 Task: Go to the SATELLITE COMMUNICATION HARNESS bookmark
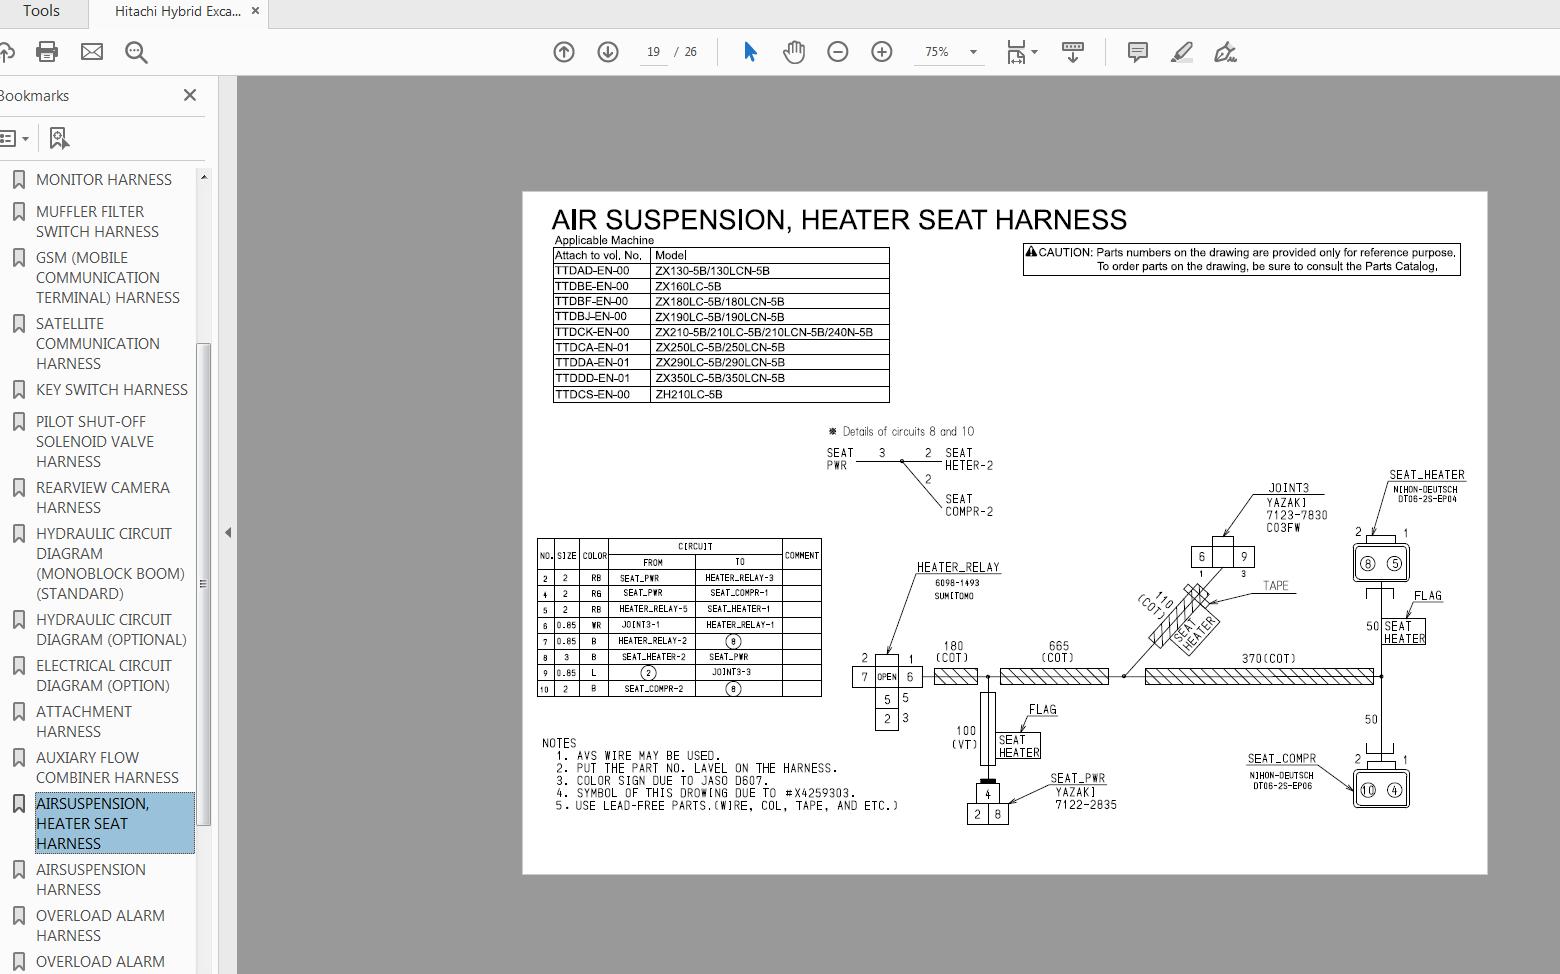tap(97, 343)
